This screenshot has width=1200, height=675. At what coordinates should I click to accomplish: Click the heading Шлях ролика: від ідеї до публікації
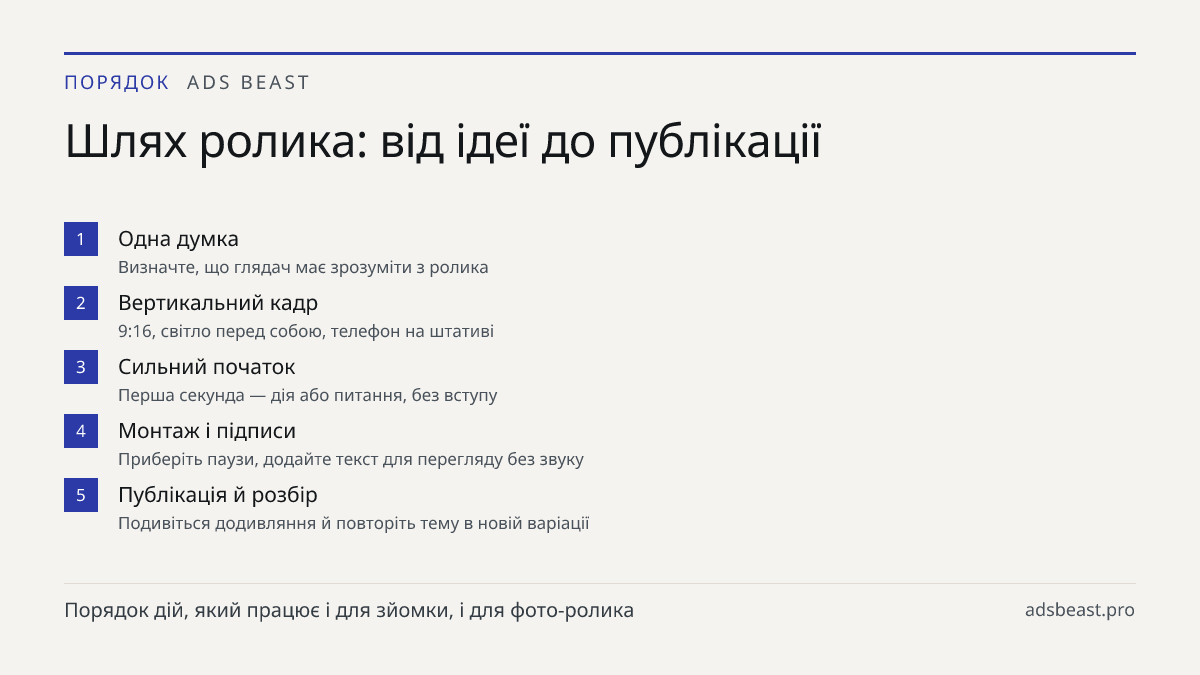(443, 143)
